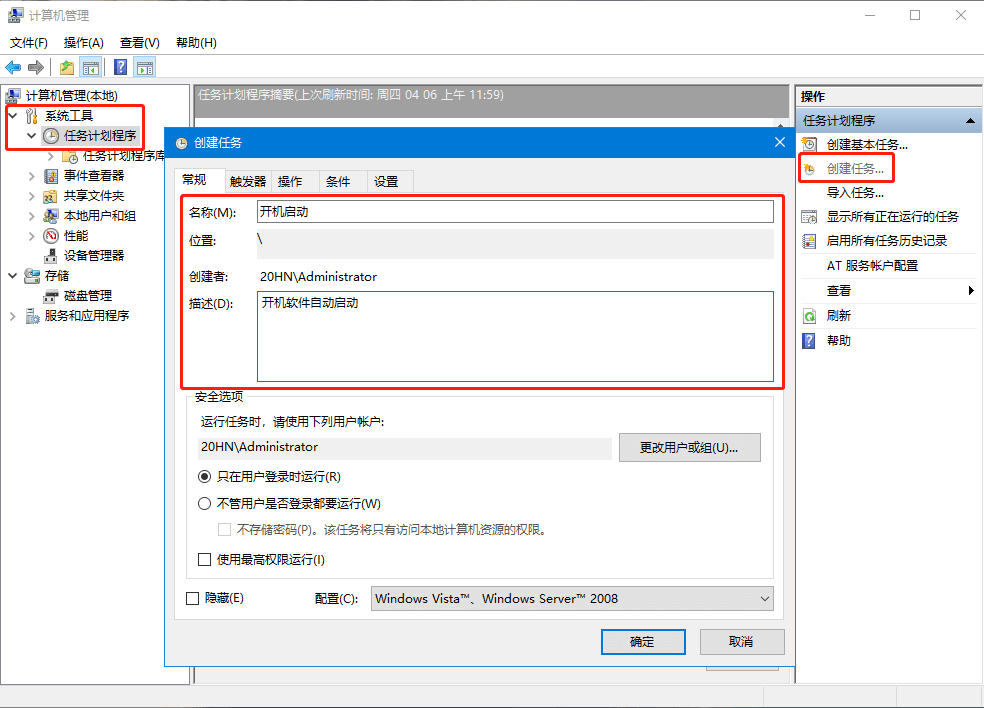
Task: Click the back arrow toolbar icon
Action: click(x=13, y=67)
